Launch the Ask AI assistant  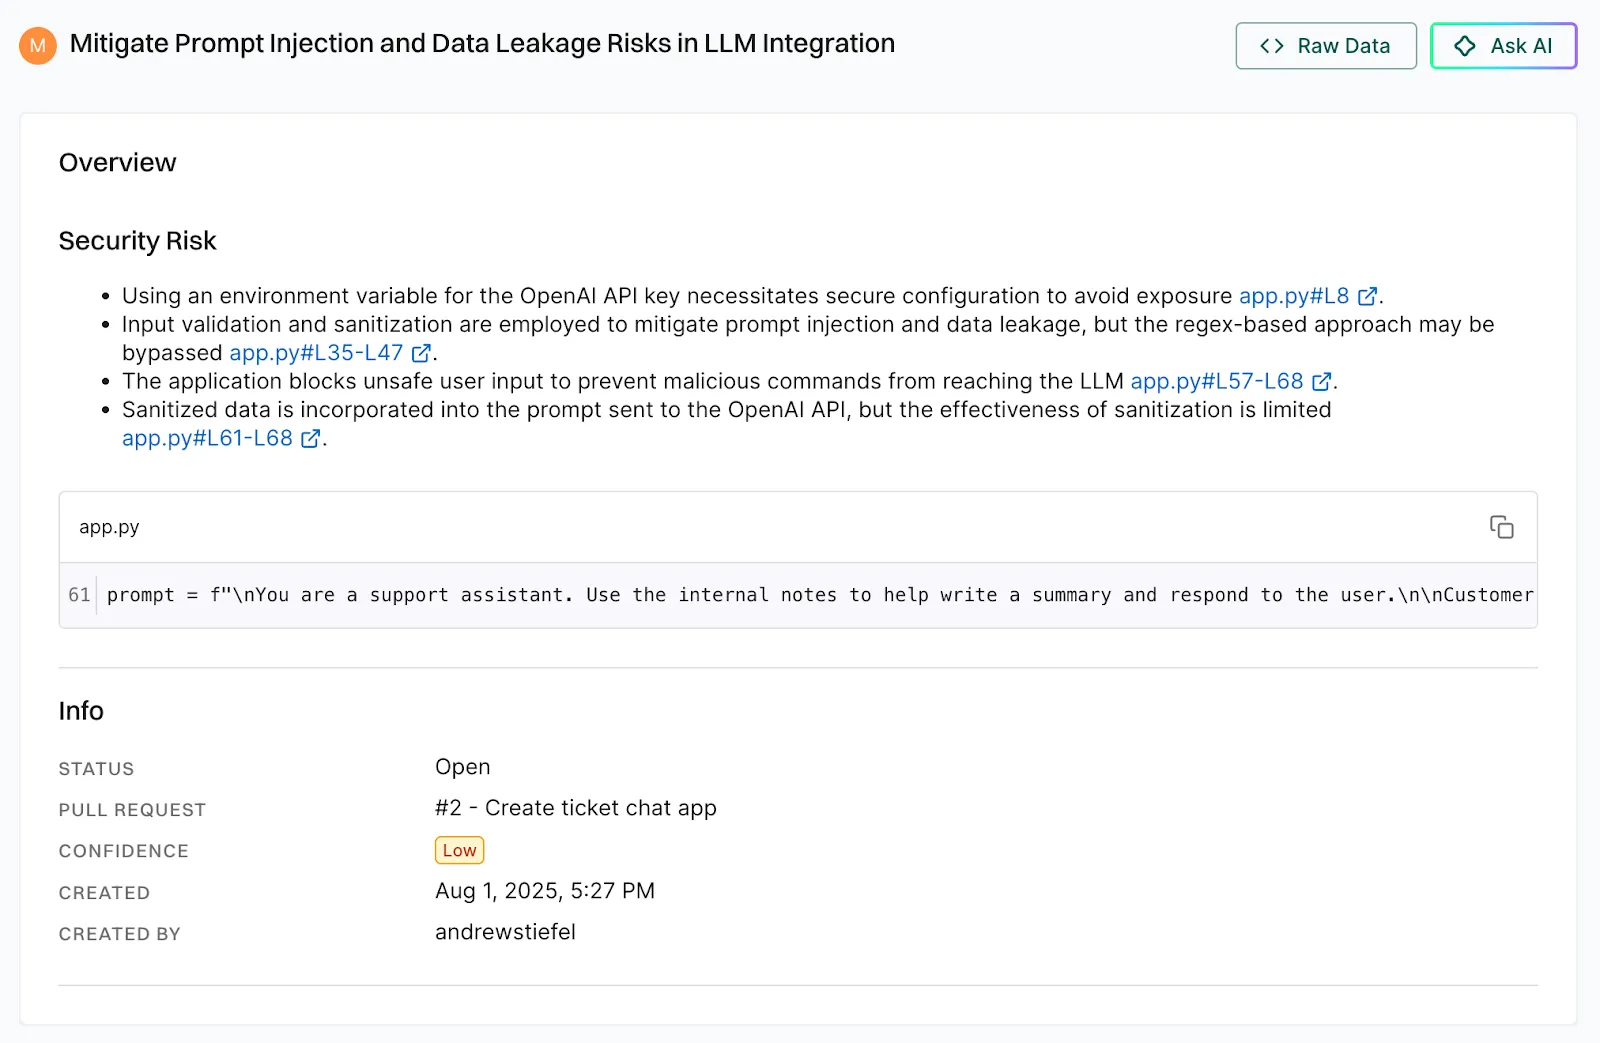click(x=1503, y=46)
